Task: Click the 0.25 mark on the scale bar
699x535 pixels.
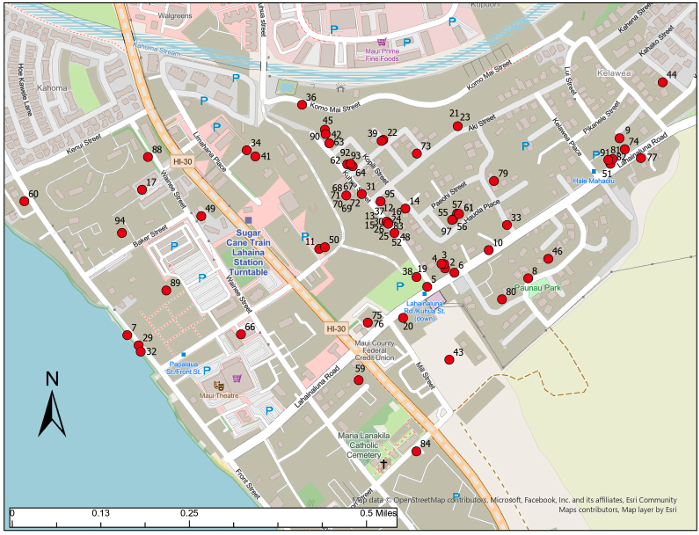Action: (189, 513)
